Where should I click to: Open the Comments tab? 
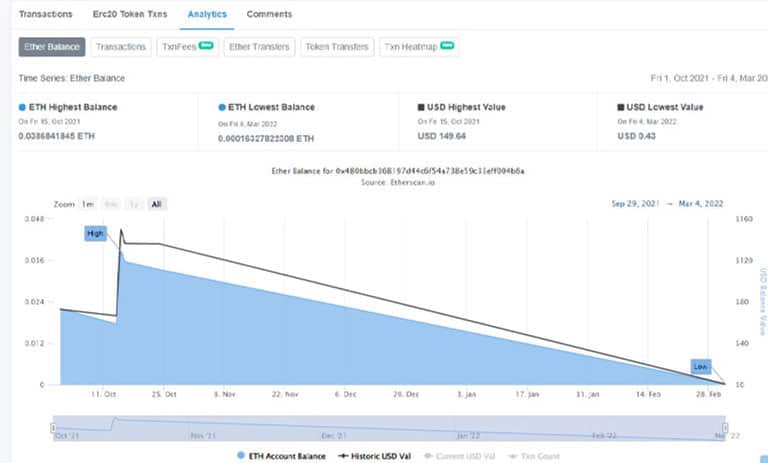tap(269, 14)
